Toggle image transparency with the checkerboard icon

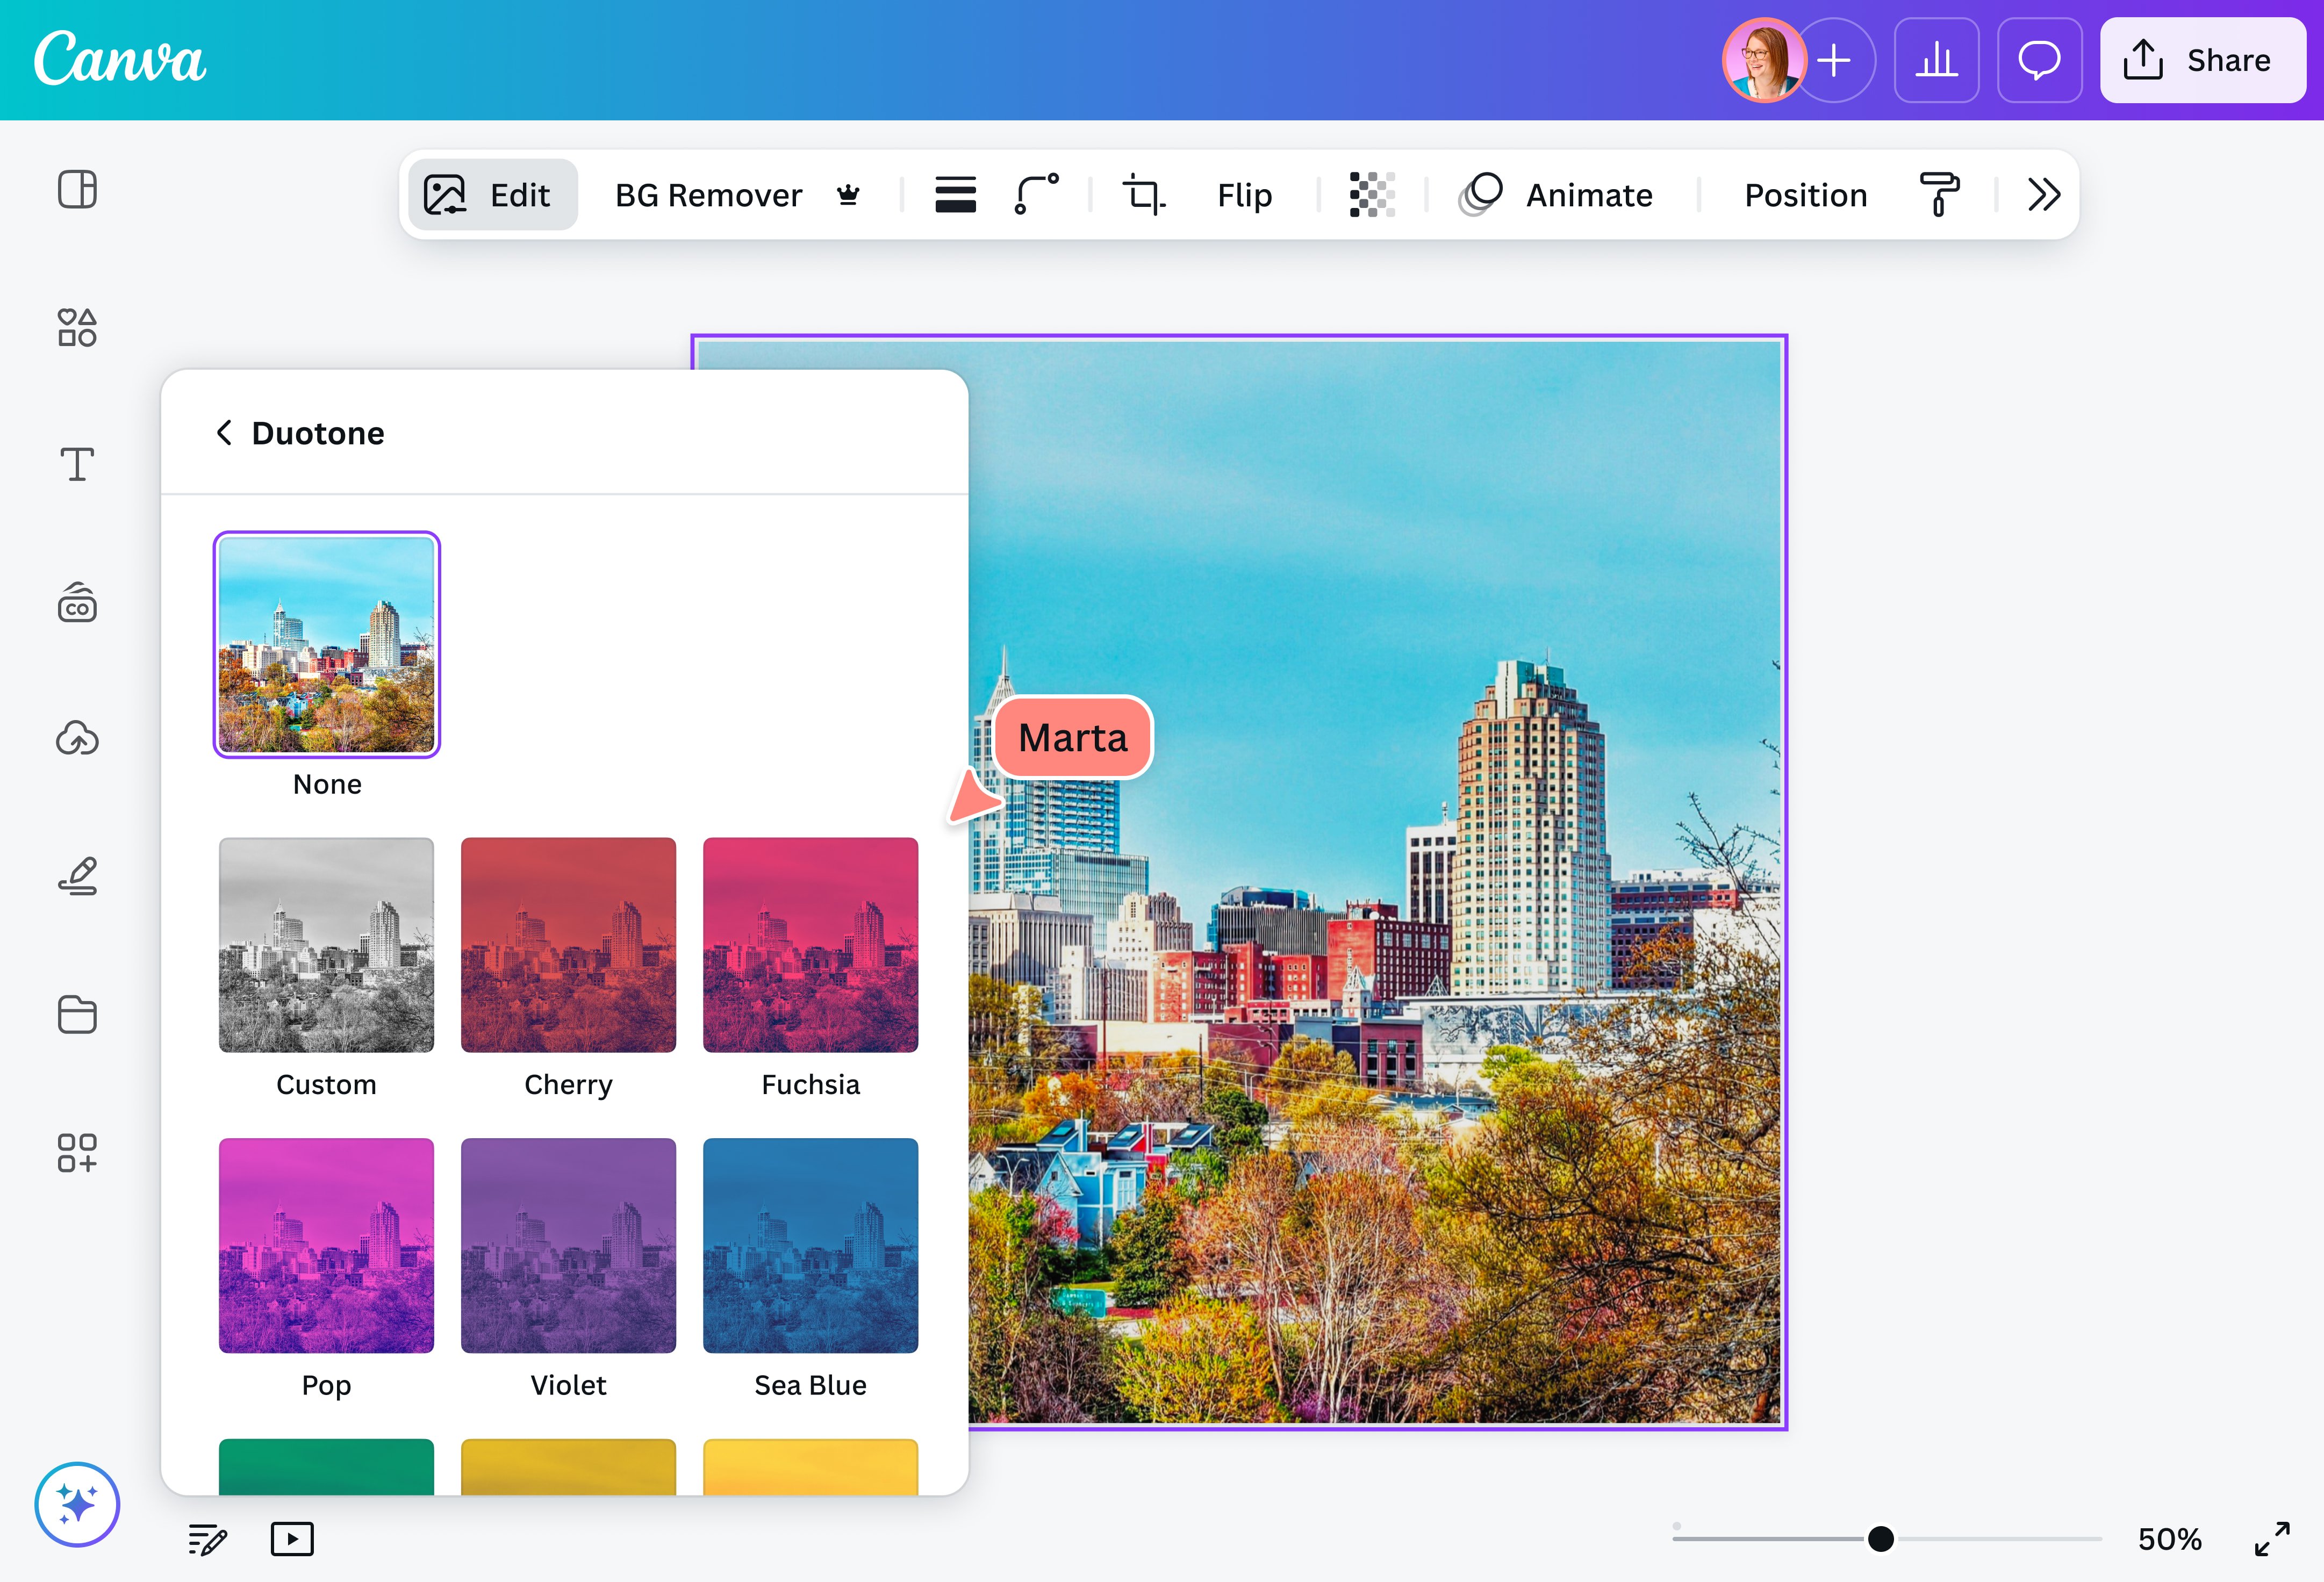[1371, 195]
